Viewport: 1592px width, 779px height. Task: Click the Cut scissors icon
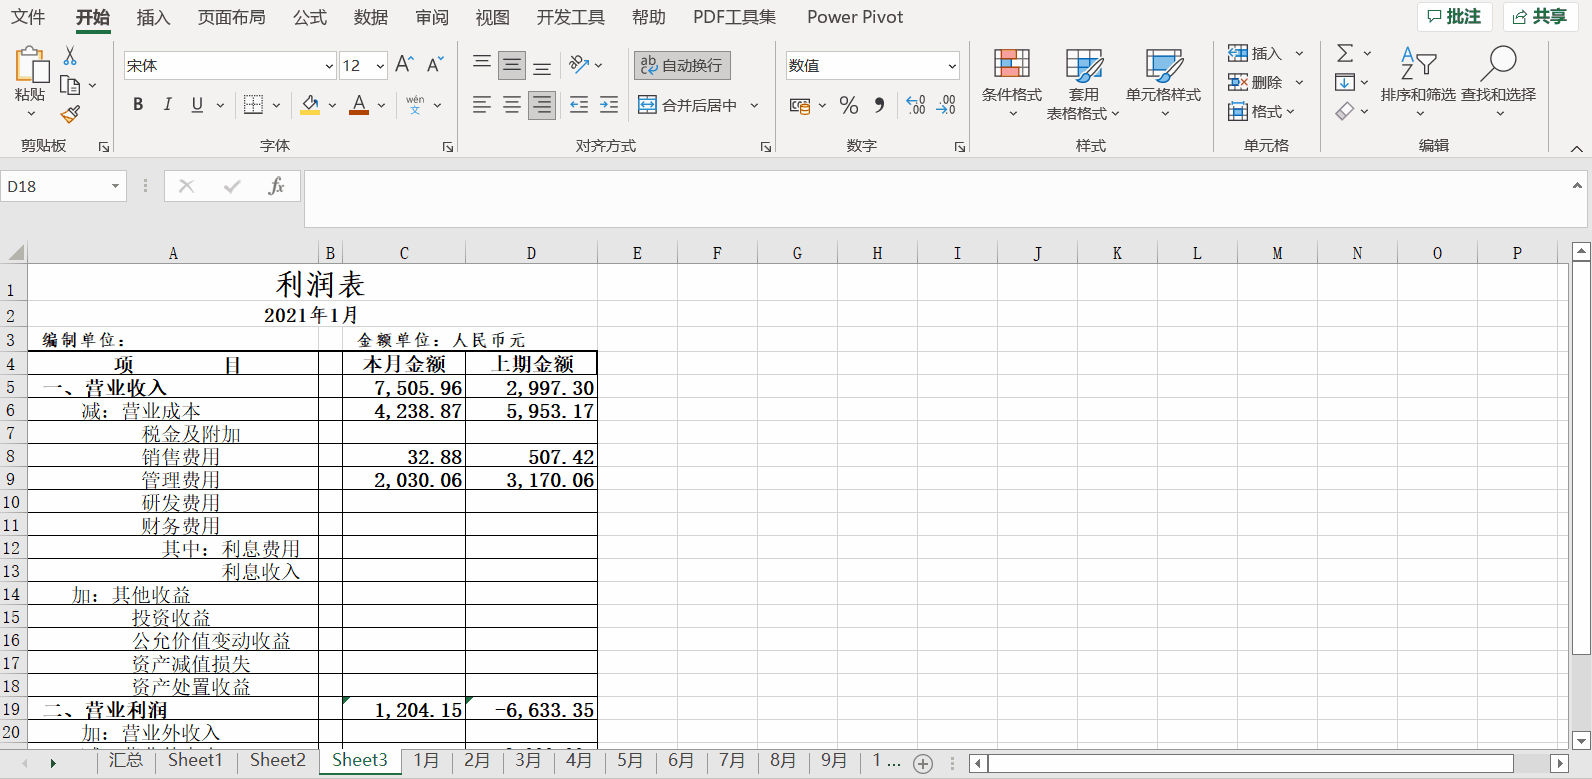point(70,56)
